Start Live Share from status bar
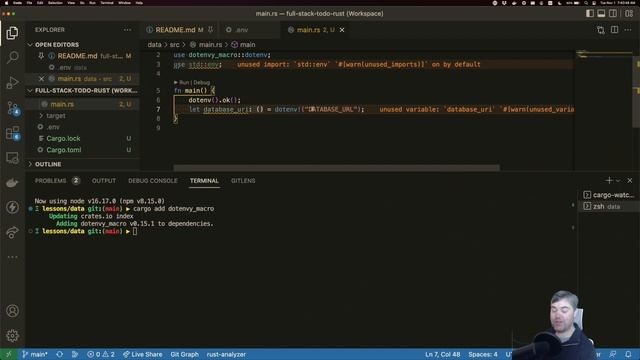 (x=142, y=354)
